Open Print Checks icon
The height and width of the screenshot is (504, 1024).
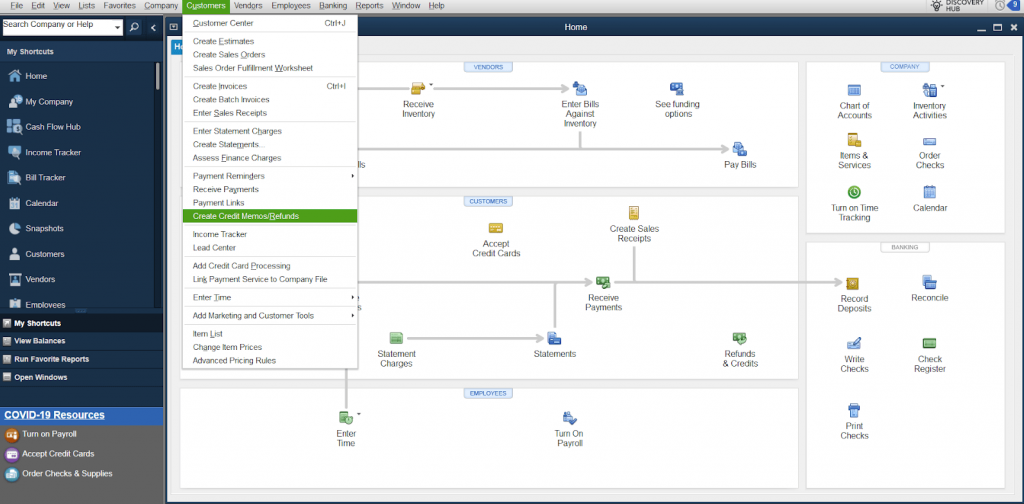[854, 411]
